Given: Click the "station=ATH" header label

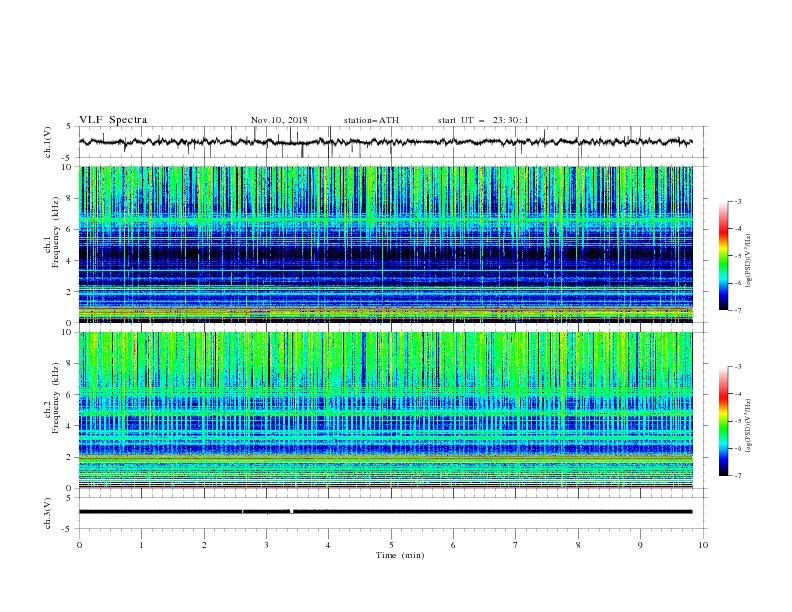Looking at the screenshot, I should pos(371,120).
